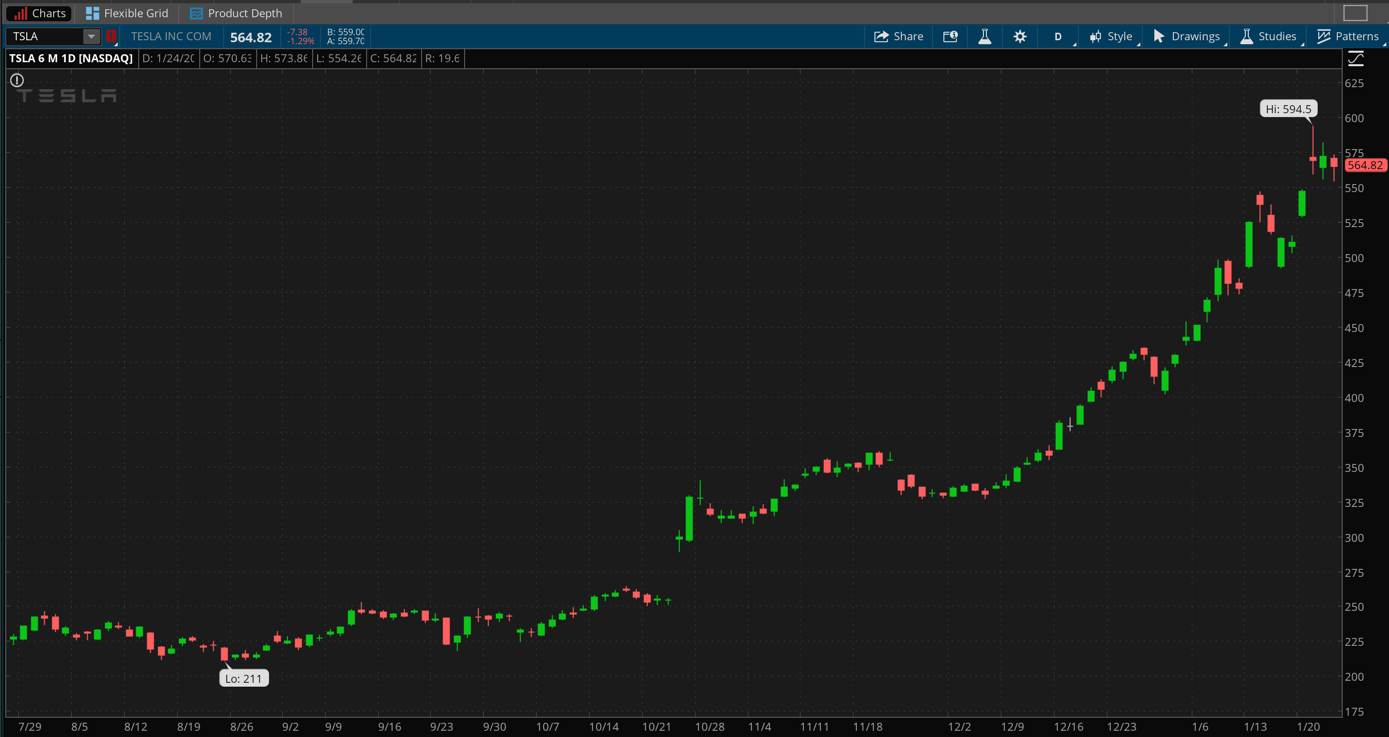Open the Patterns dropdown menu
Viewport: 1389px width, 737px height.
pos(1348,36)
